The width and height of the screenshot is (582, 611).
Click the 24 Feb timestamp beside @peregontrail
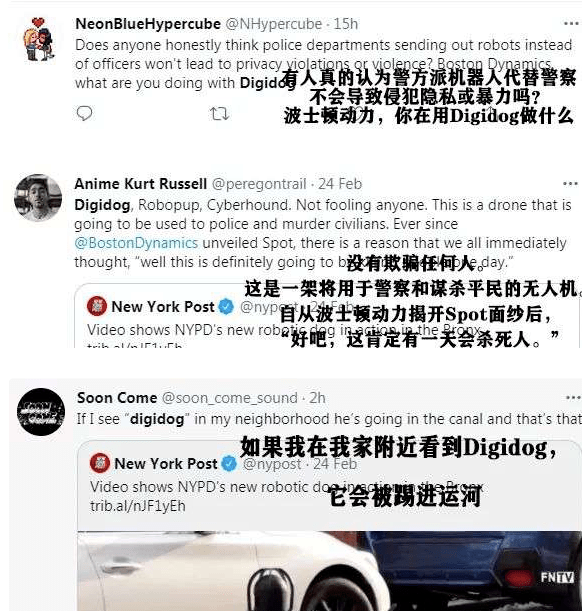tap(340, 184)
